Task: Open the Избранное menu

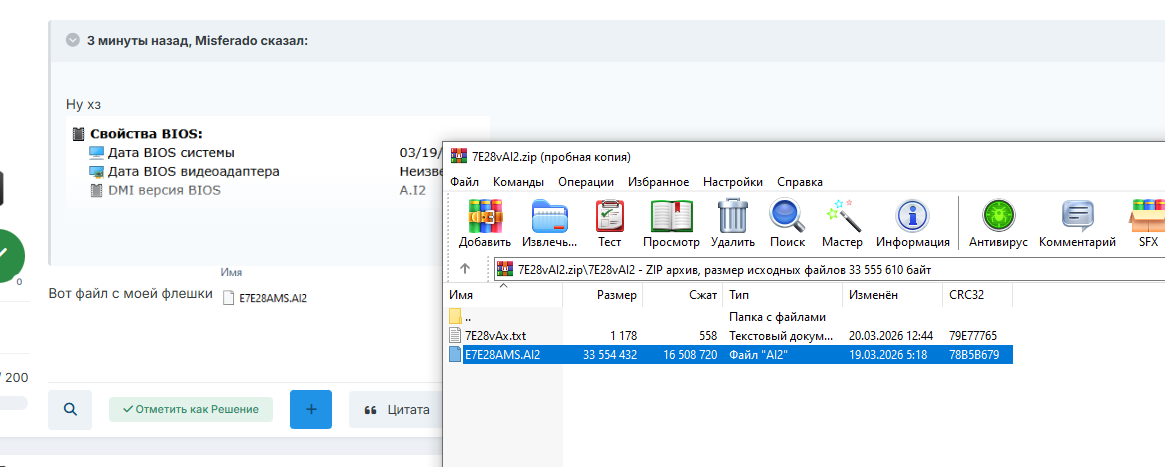Action: coord(658,182)
